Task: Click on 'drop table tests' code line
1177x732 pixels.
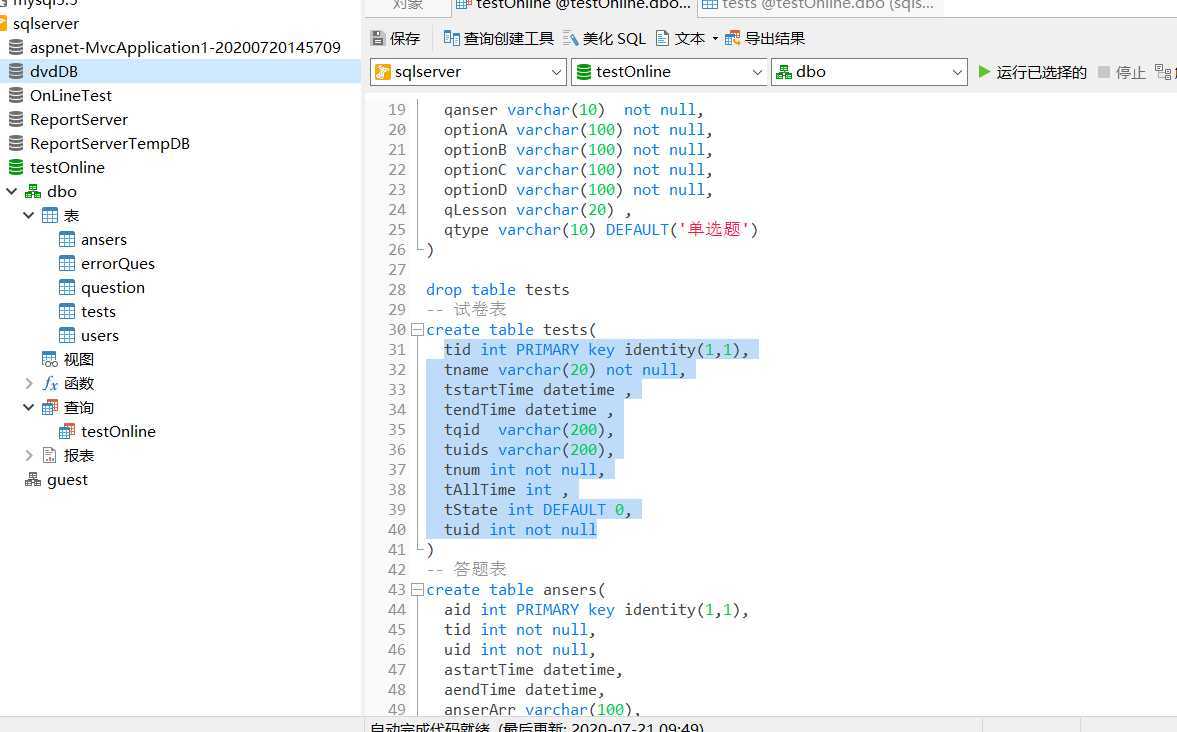Action: click(x=498, y=290)
